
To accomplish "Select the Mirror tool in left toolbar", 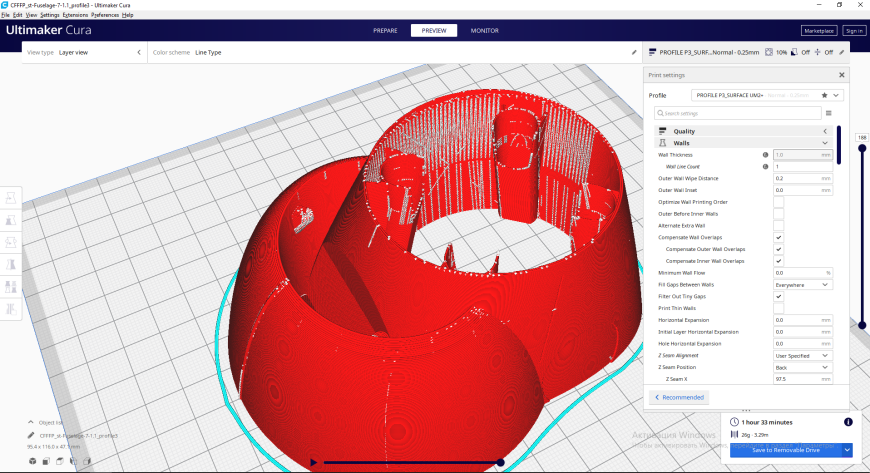I will (11, 265).
